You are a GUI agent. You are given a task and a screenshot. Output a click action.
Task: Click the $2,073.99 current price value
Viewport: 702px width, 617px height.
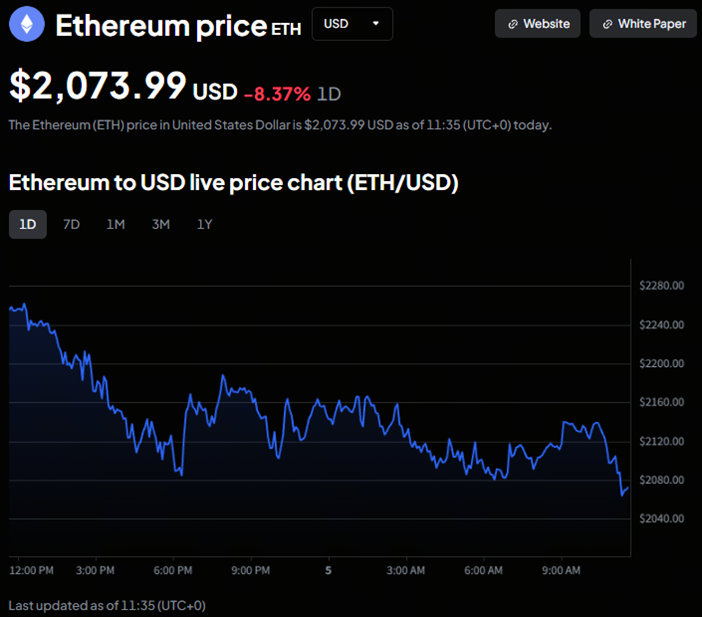98,85
